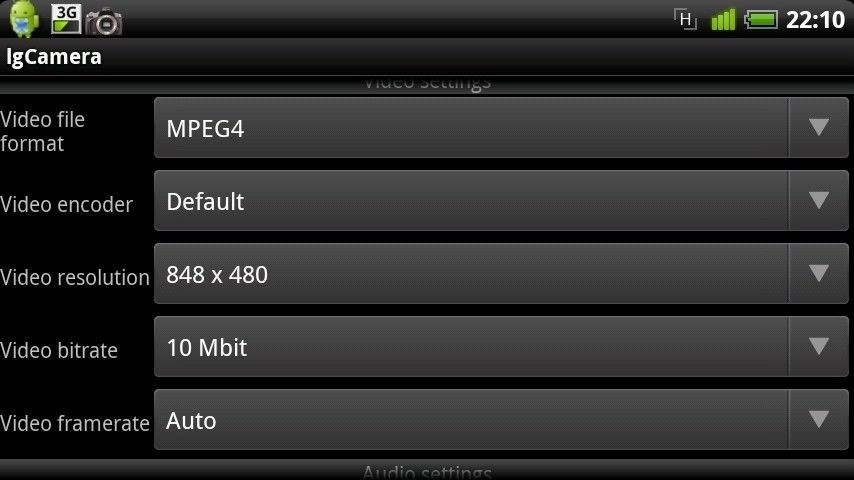854x480 pixels.
Task: Tap the green signal strength bars
Action: 723,20
